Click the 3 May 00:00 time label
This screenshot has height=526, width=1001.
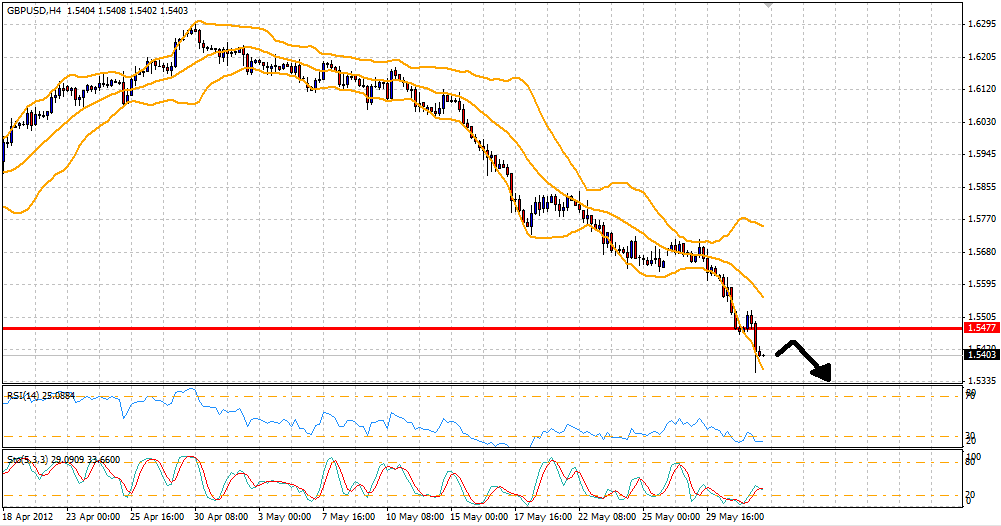click(x=286, y=516)
